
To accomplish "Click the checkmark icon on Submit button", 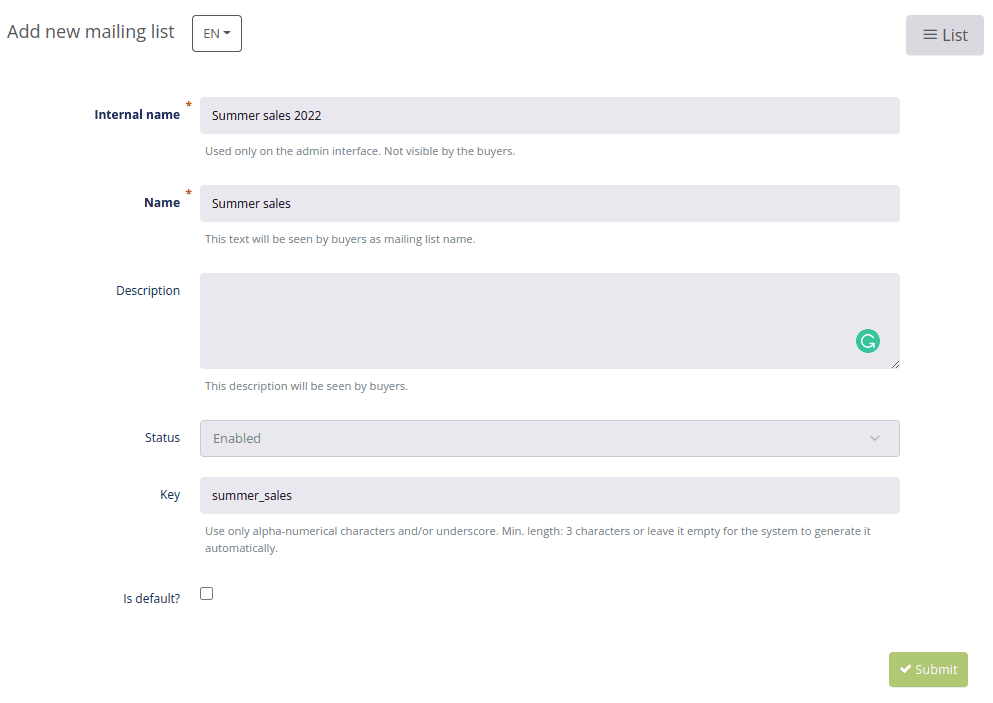I will click(x=906, y=669).
